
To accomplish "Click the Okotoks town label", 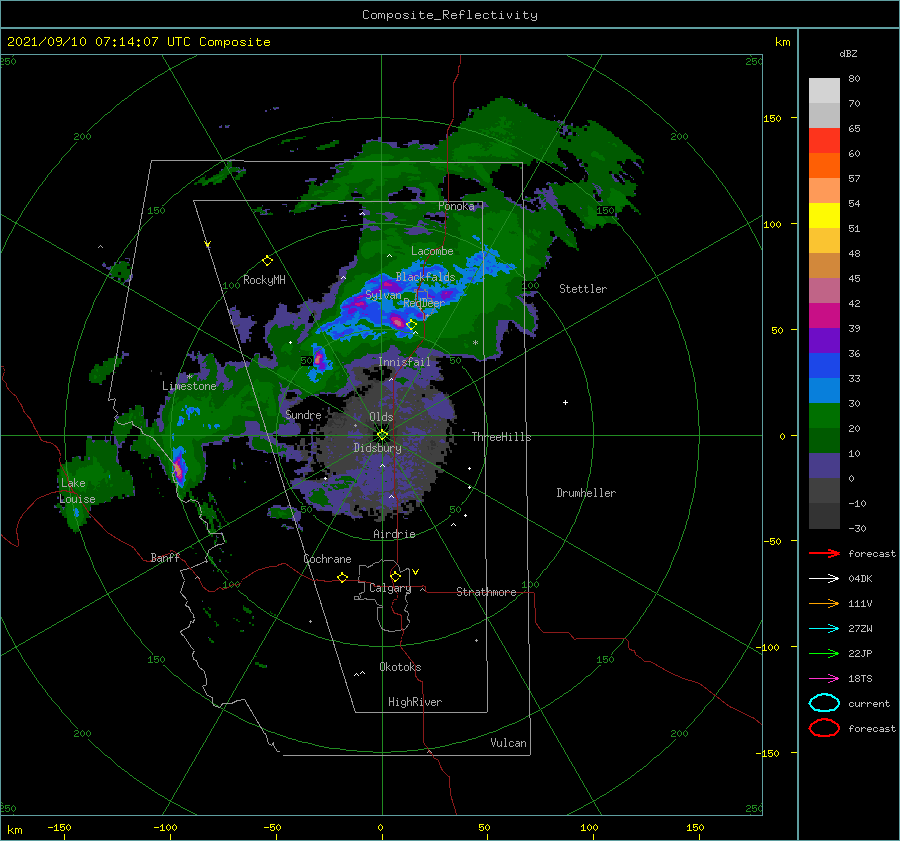I will 400,667.
